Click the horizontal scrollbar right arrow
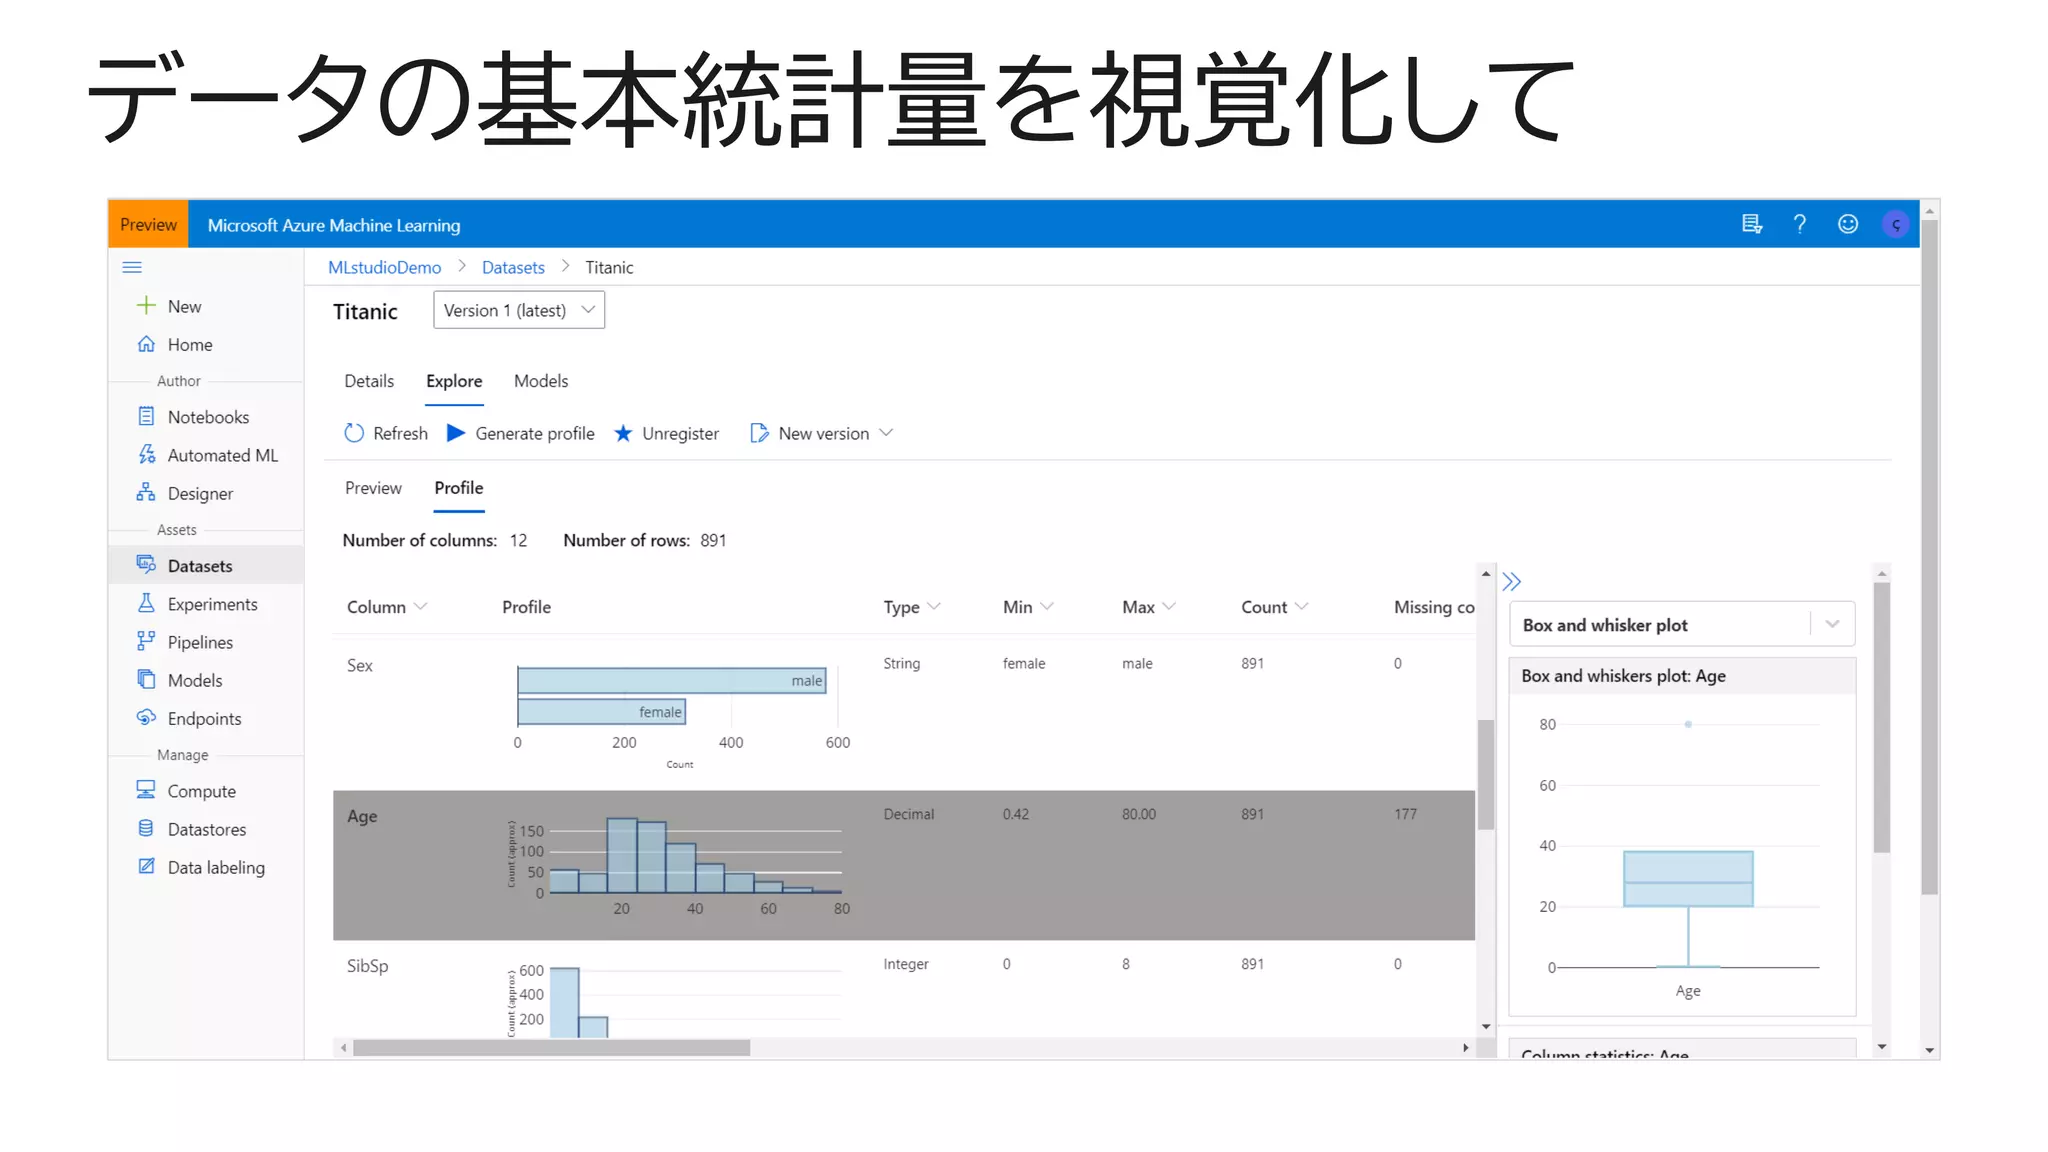 click(1465, 1047)
